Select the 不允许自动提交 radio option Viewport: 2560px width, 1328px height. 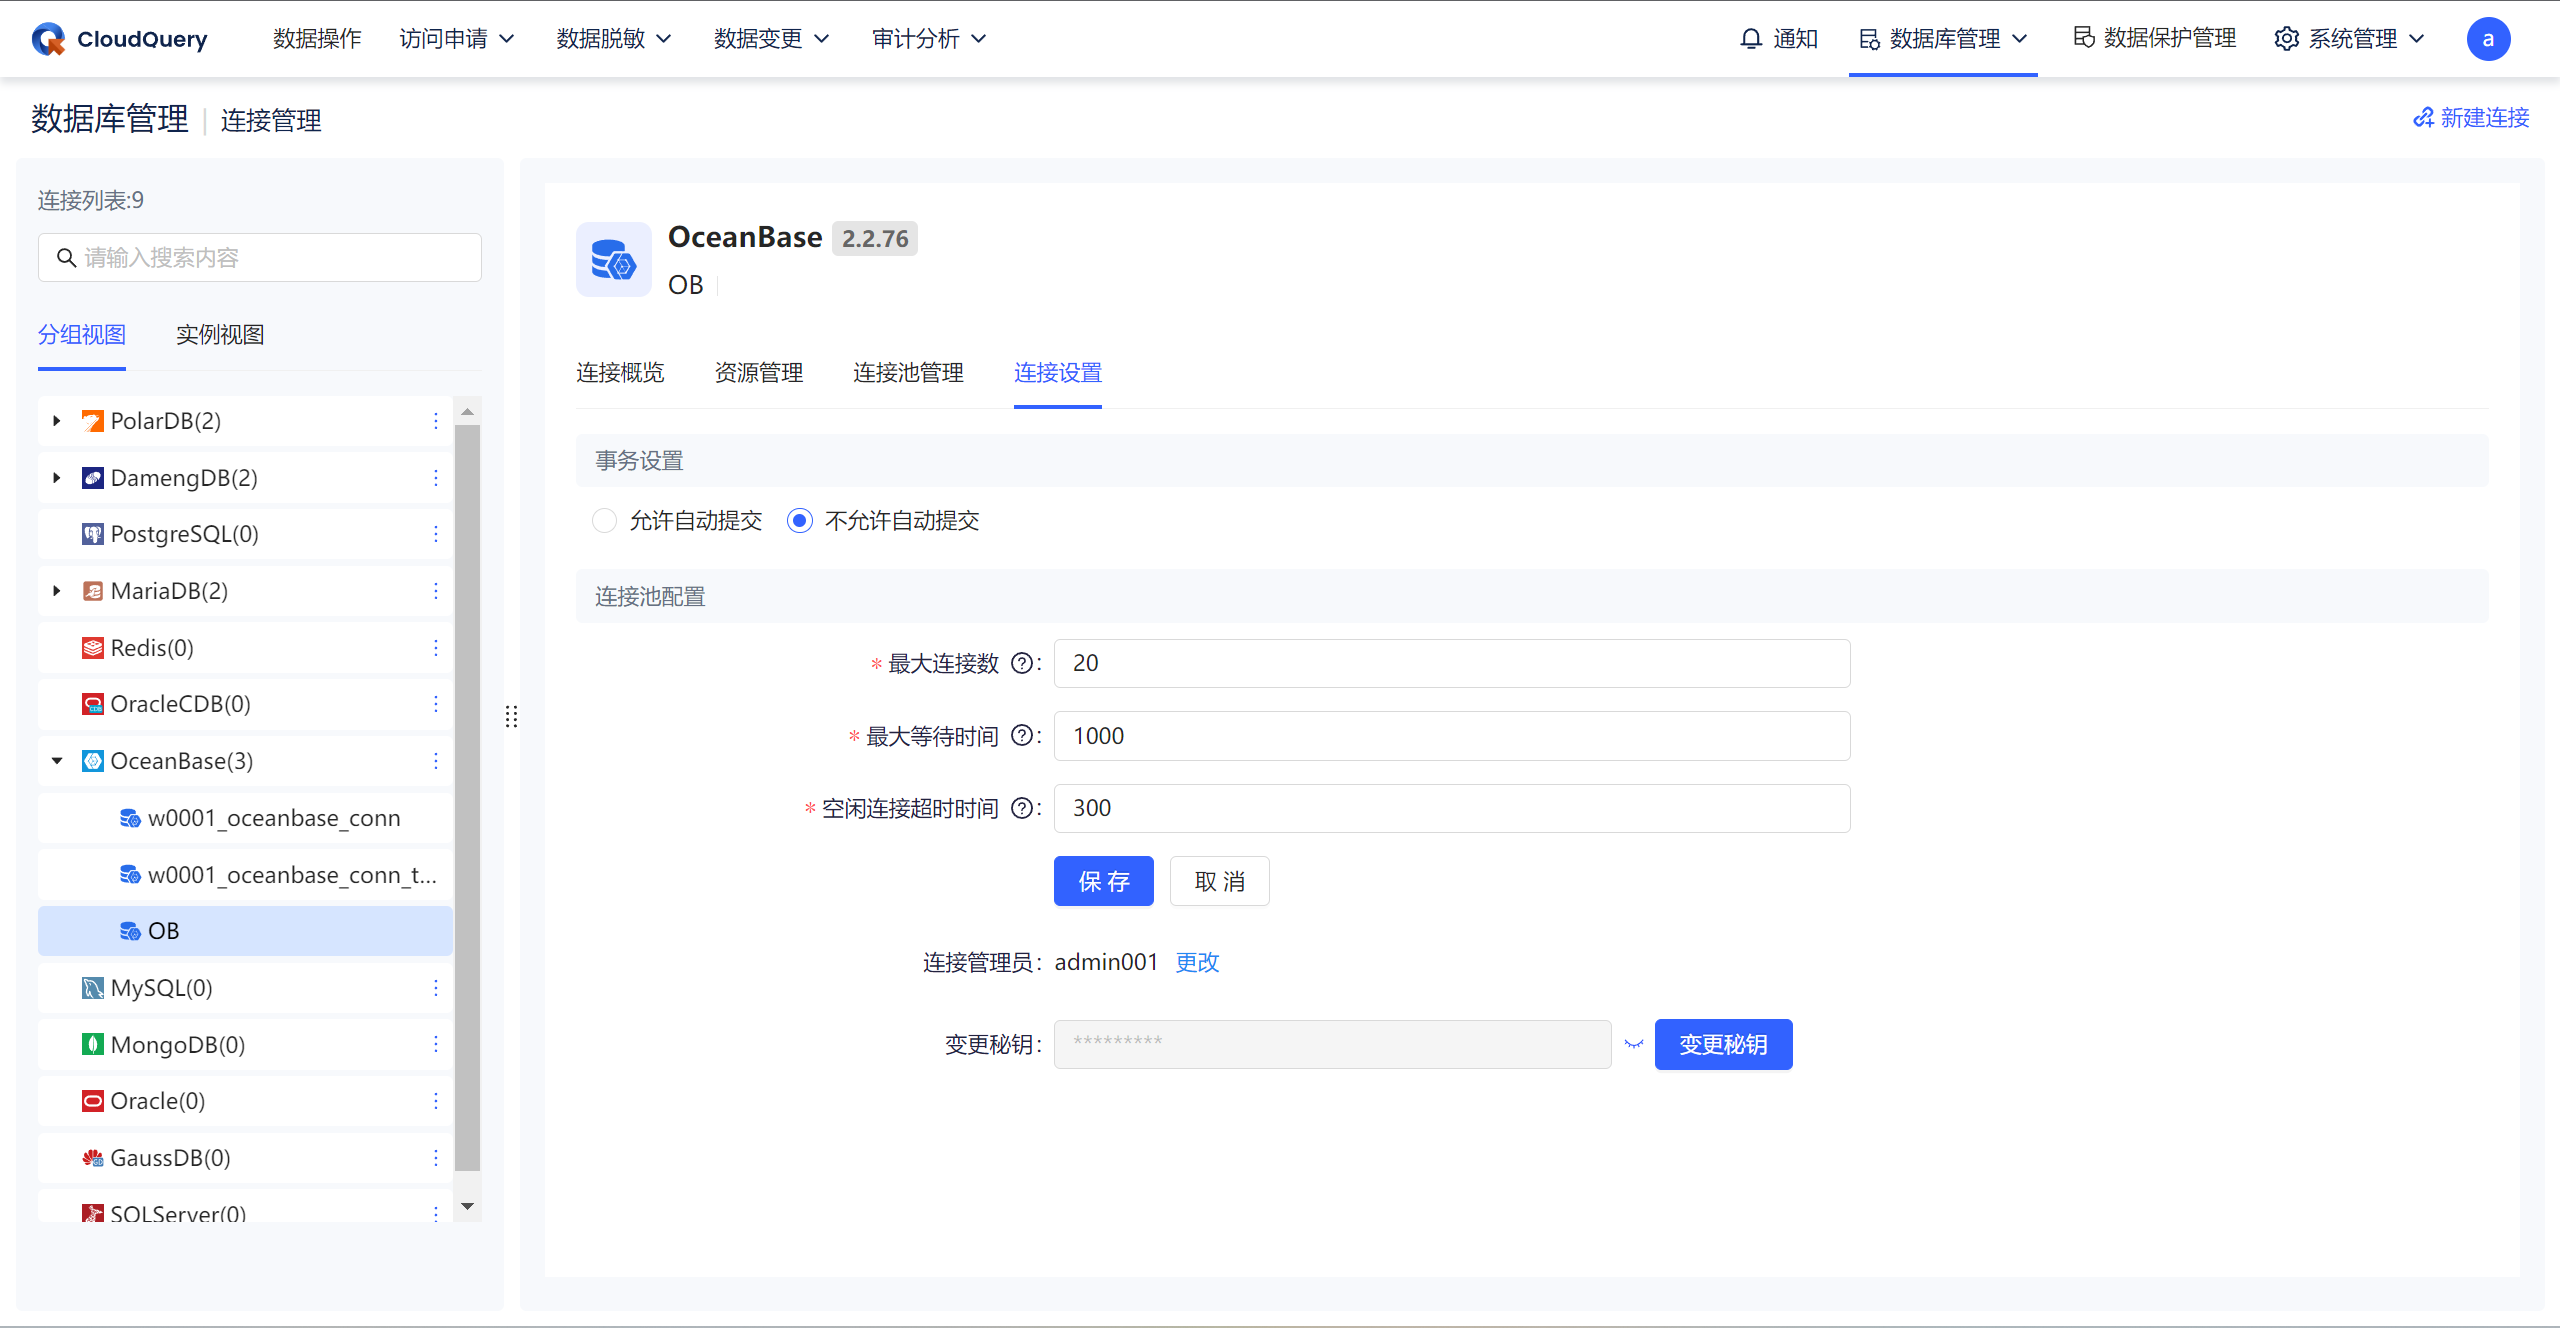tap(799, 521)
